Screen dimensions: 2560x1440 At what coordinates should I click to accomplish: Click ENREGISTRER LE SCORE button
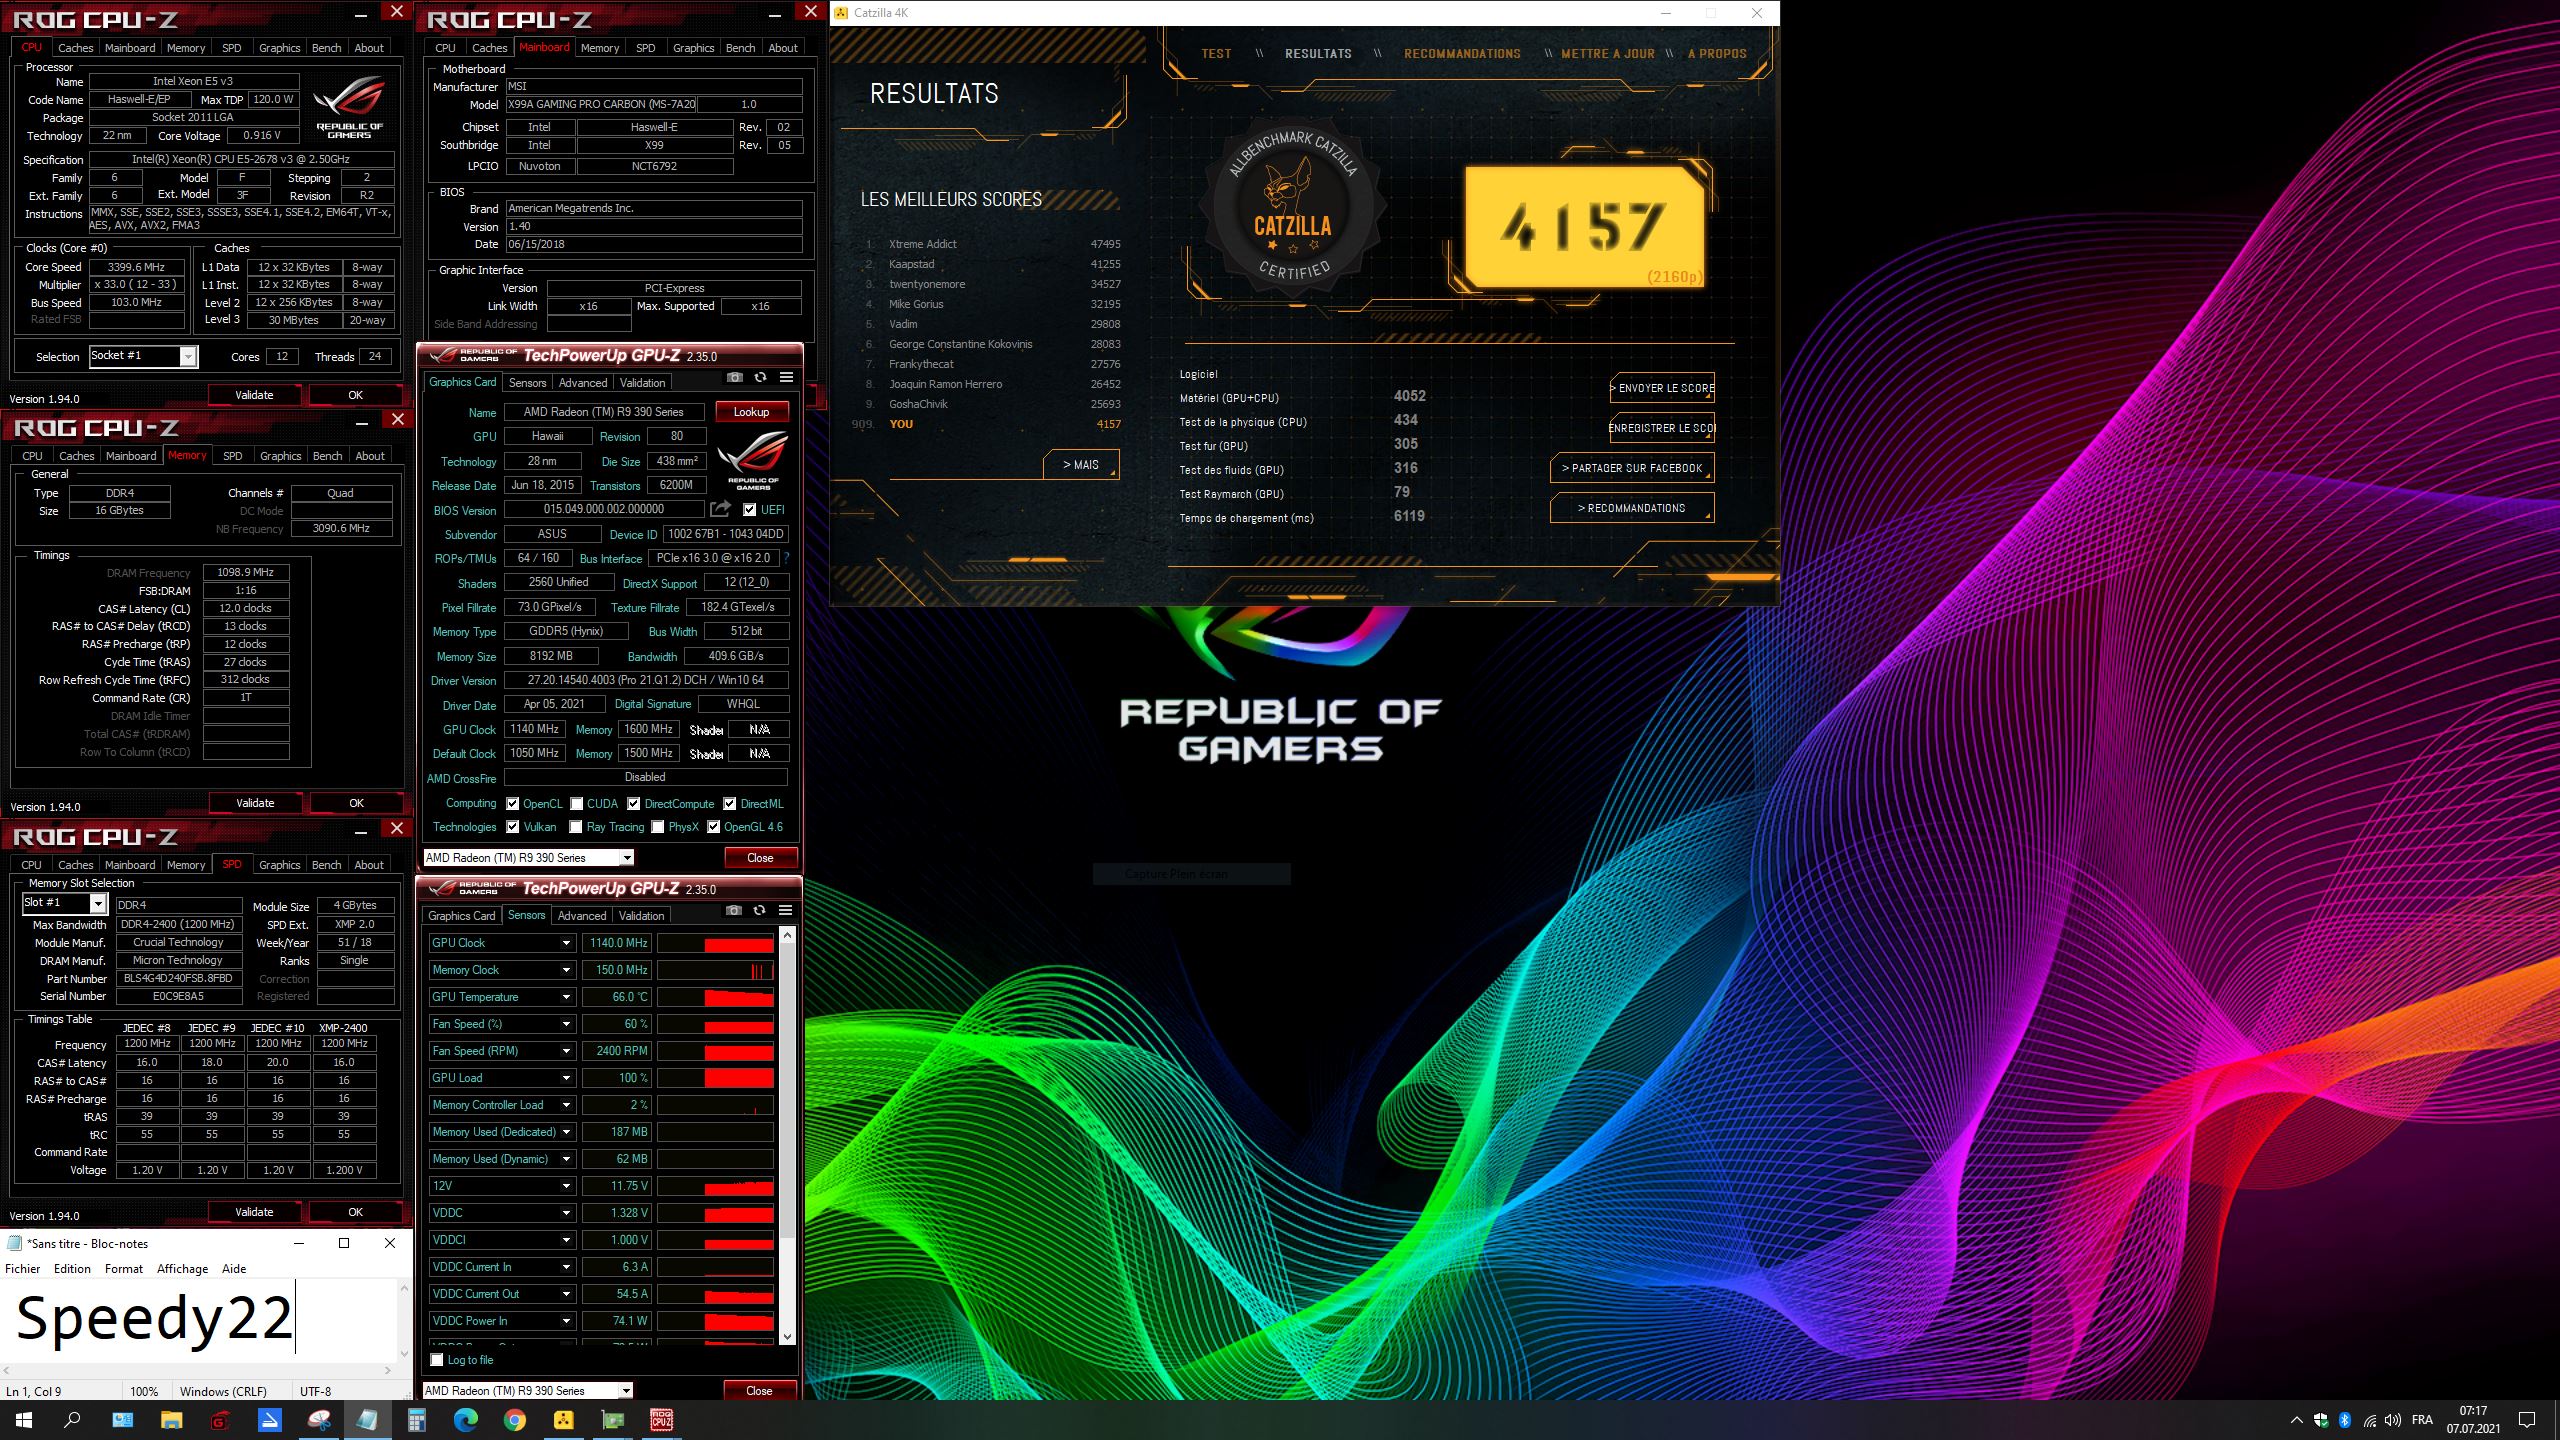point(1662,428)
